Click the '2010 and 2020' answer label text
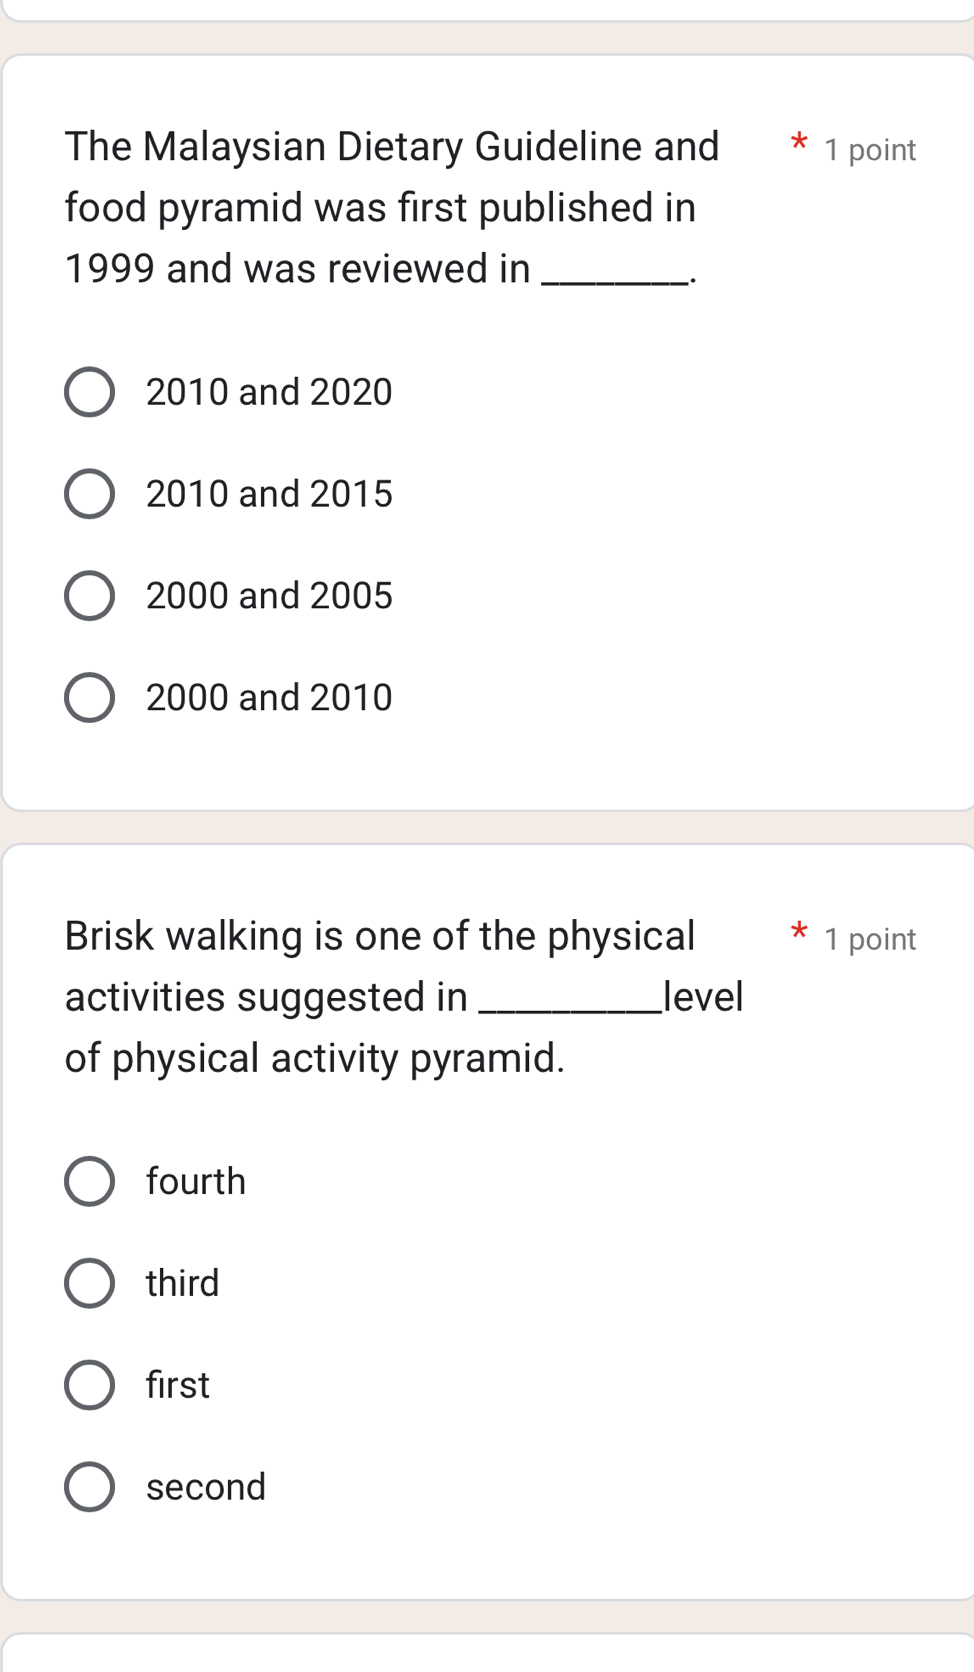The image size is (974, 1672). pyautogui.click(x=269, y=392)
